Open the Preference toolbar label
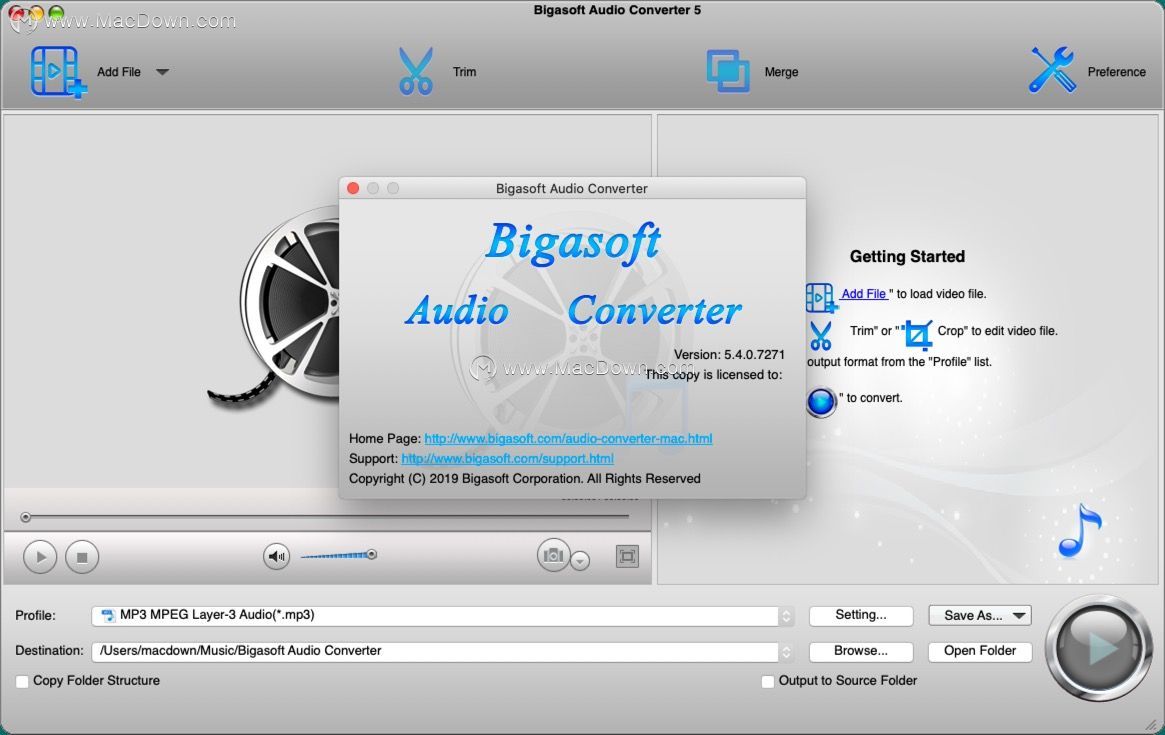Screen dimensions: 1165x735 pyautogui.click(x=1116, y=72)
